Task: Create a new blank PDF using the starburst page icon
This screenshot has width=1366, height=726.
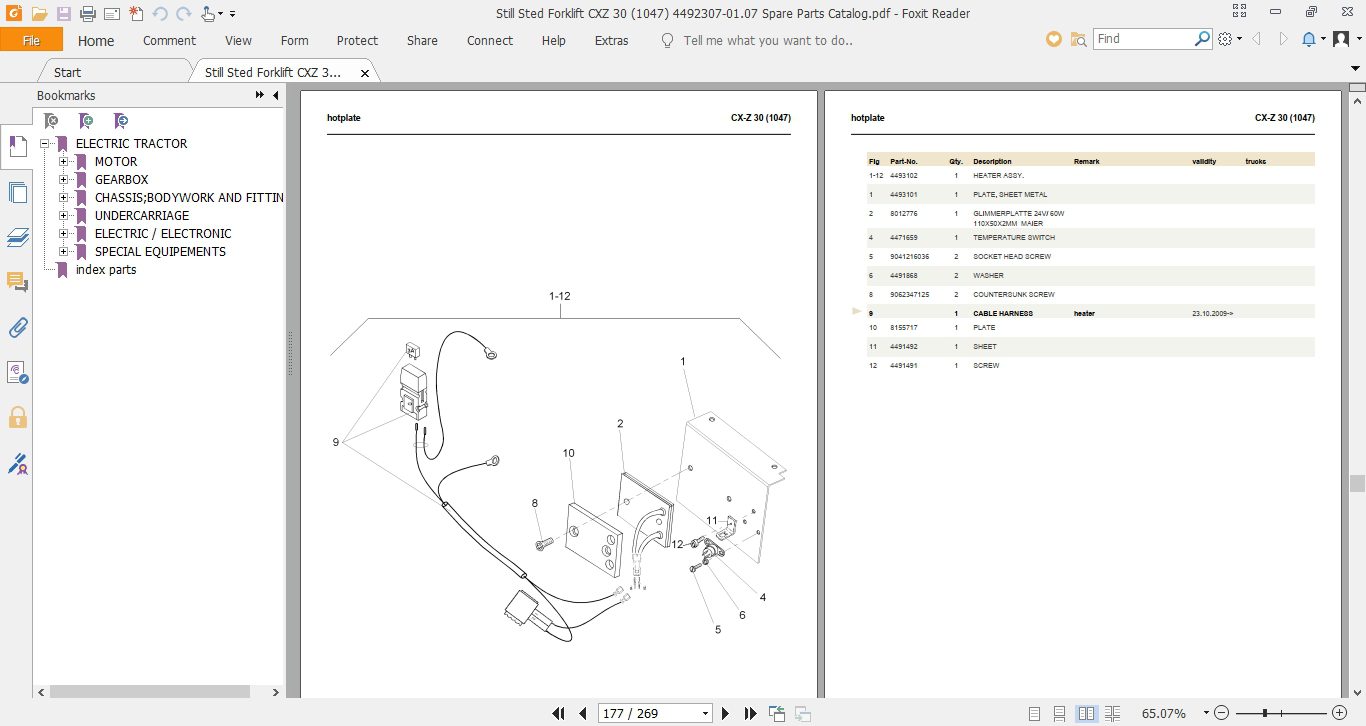Action: 136,14
